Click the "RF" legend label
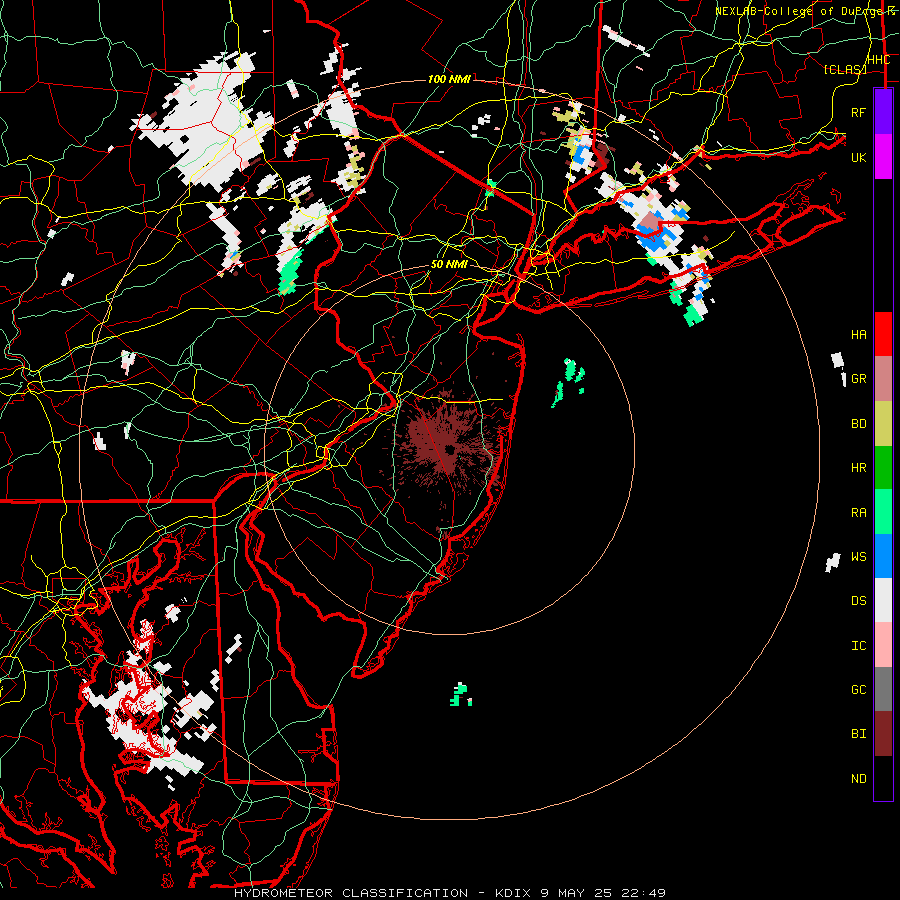900x900 pixels. click(858, 112)
